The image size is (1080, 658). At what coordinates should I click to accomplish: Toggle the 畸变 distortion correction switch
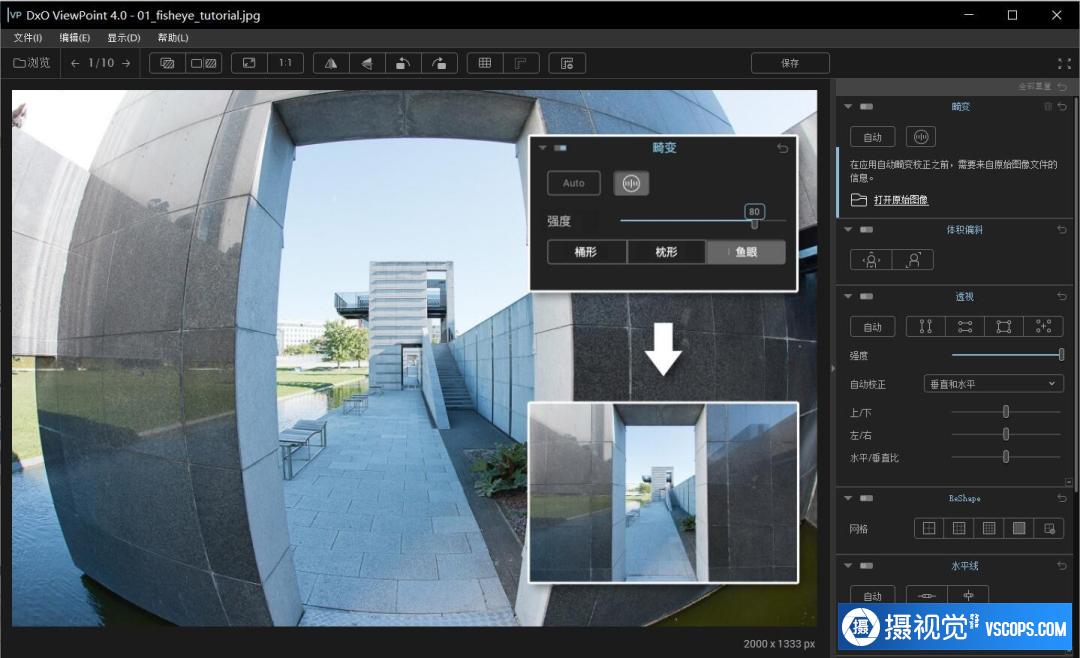click(866, 107)
